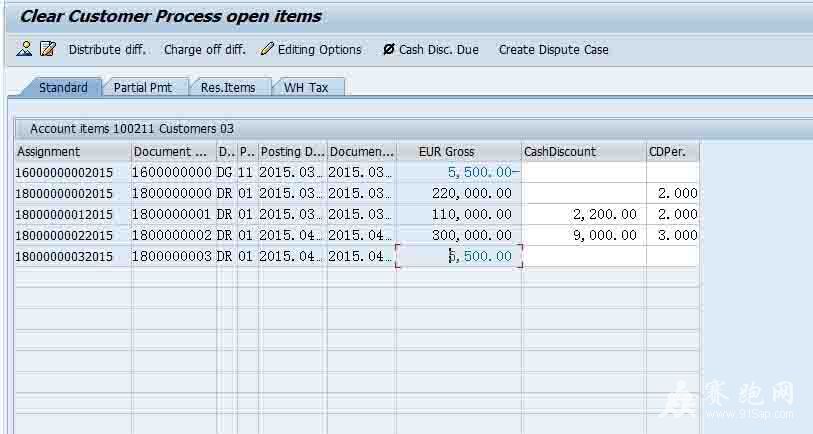This screenshot has height=434, width=813.
Task: Click document number 1800000002
Action: [172, 235]
